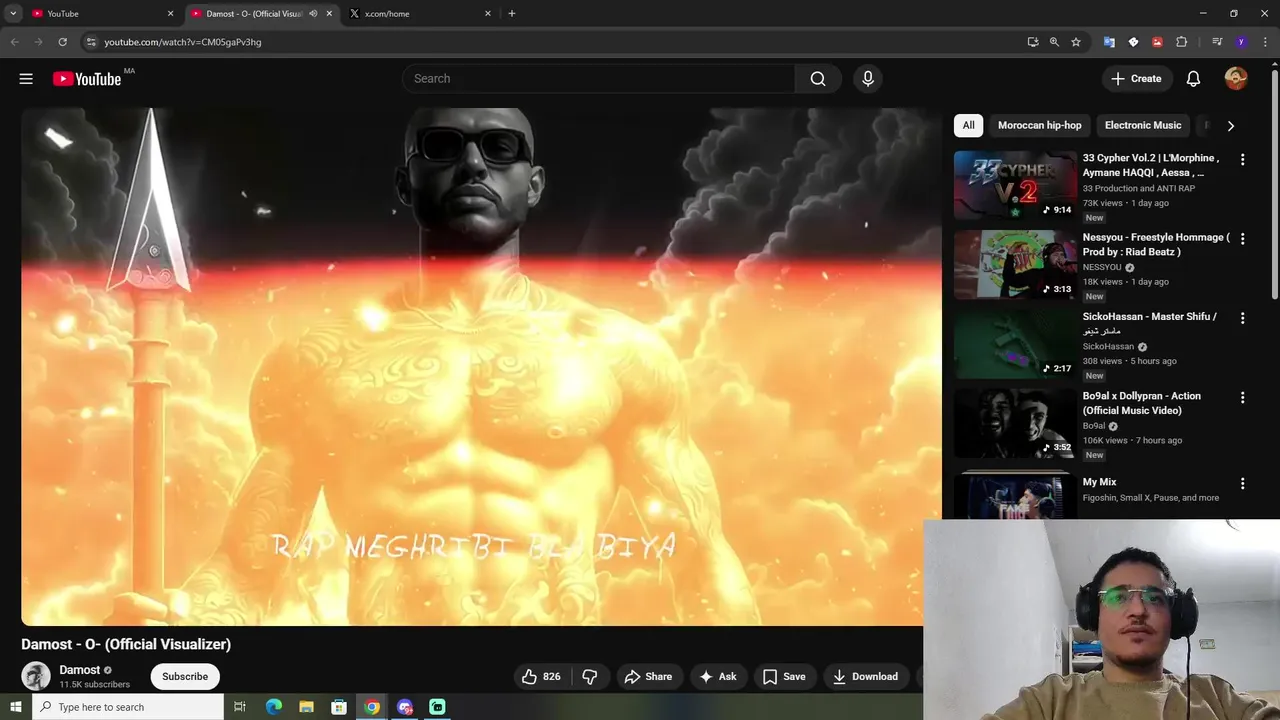Like the video with thumbs up
This screenshot has height=720, width=1280.
point(541,677)
